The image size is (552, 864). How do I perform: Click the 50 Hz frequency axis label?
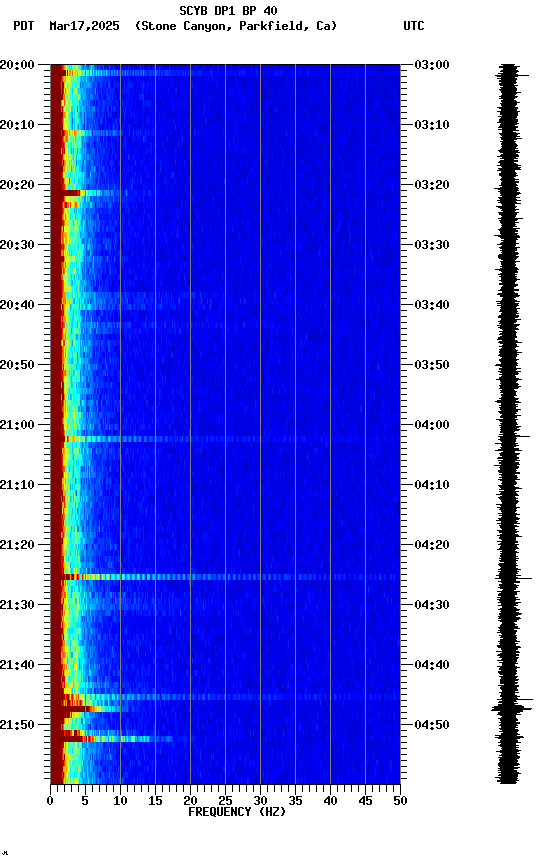point(400,801)
